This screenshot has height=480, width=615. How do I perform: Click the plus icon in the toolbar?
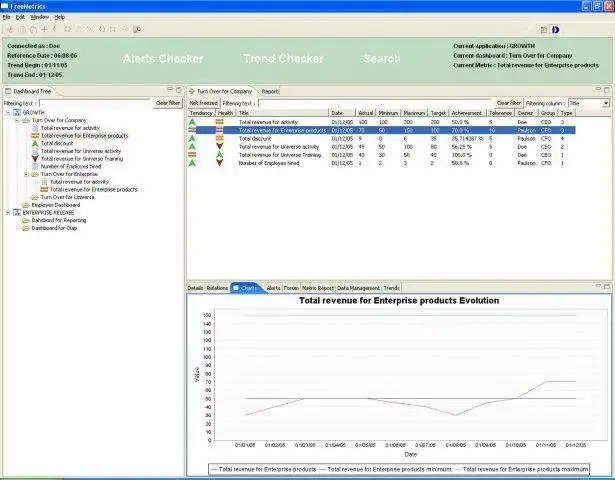point(45,29)
